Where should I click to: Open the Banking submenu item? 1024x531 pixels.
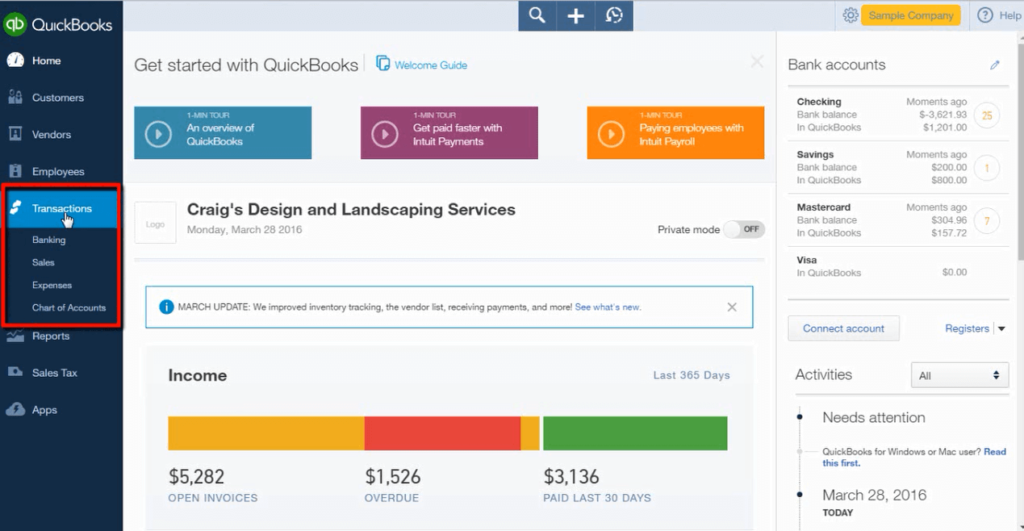tap(49, 240)
